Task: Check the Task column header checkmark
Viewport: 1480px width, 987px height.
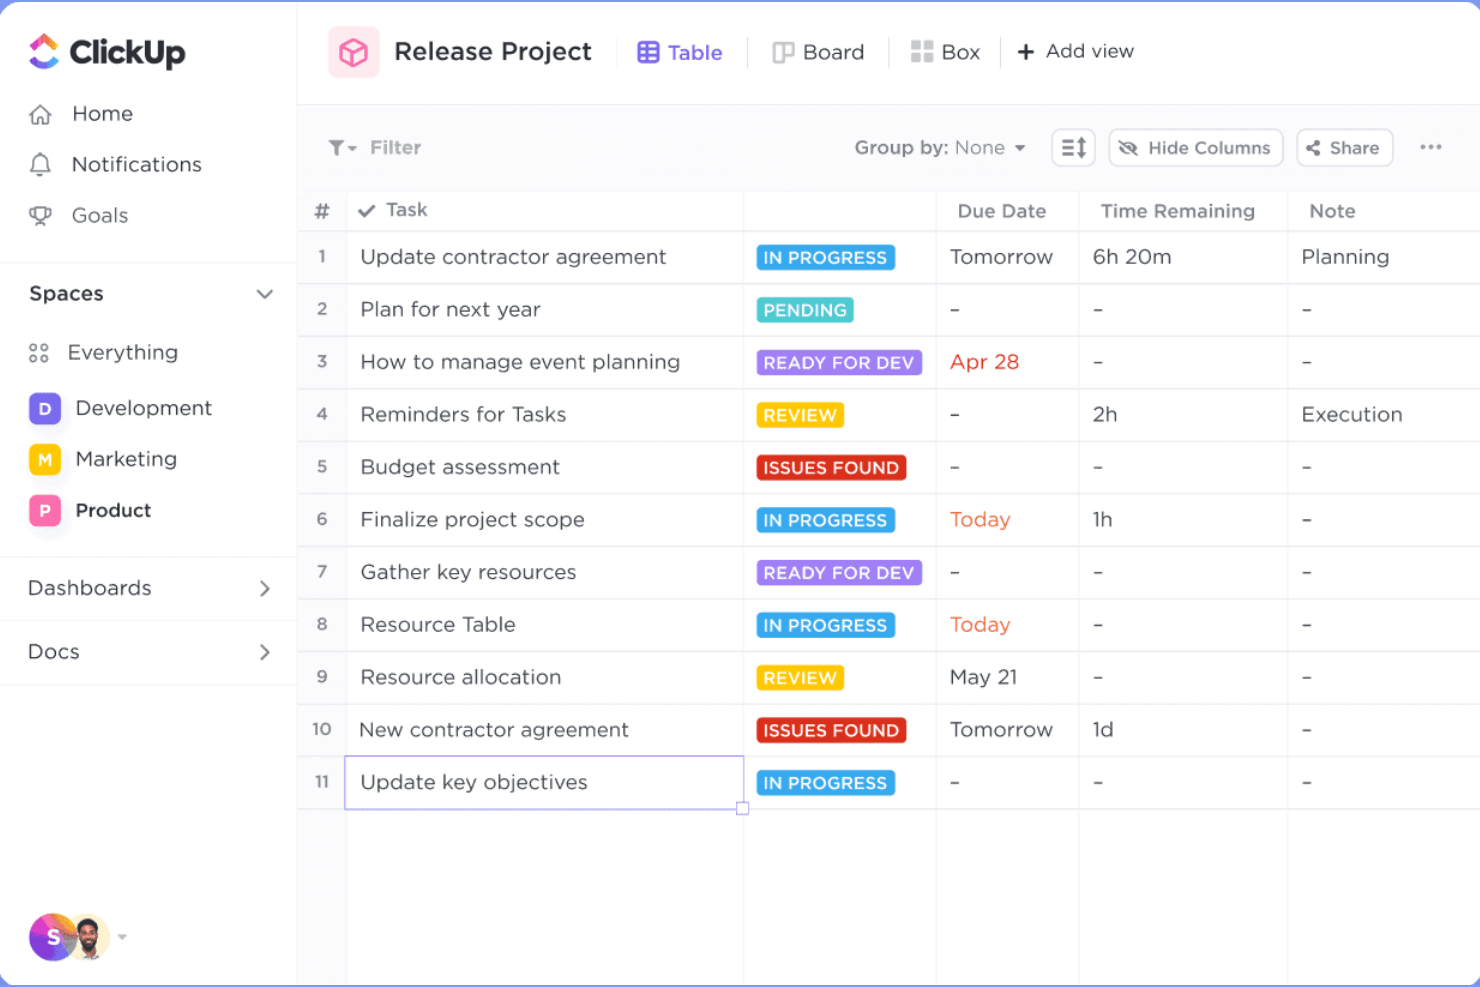Action: click(367, 210)
